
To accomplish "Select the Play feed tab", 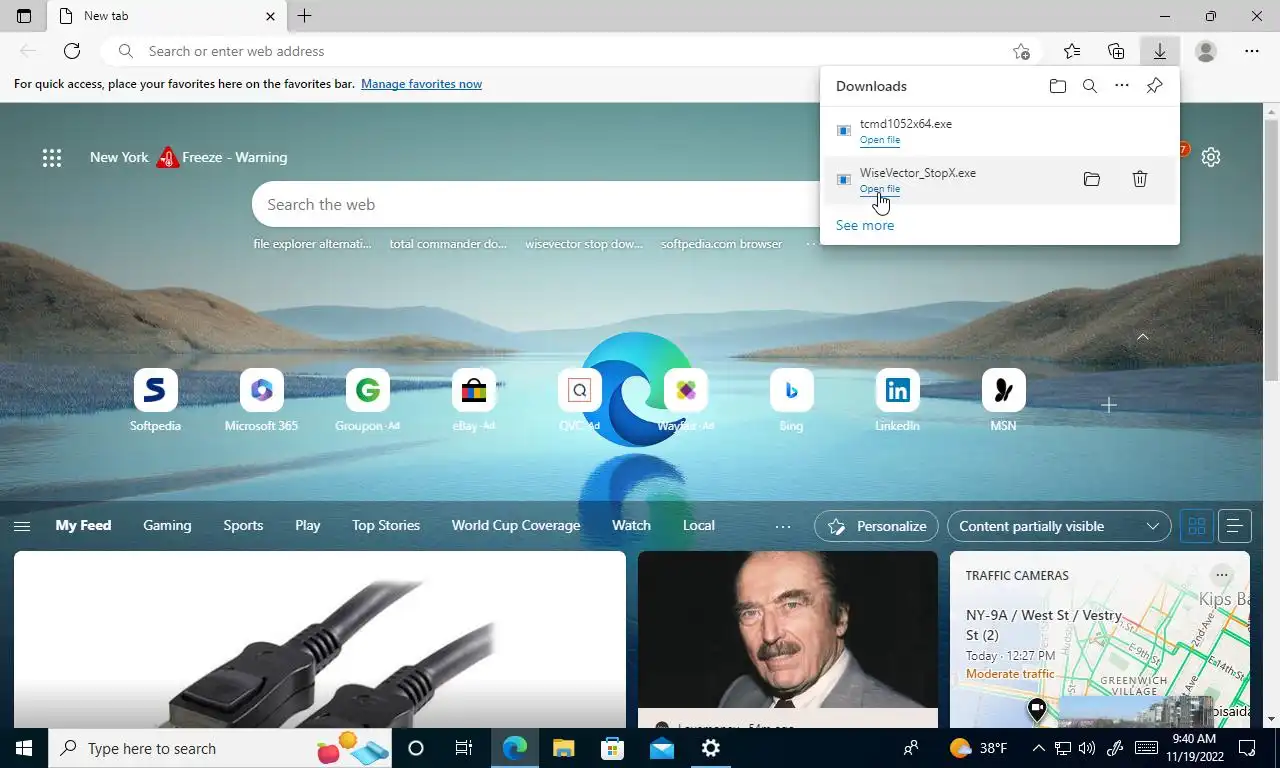I will tap(308, 525).
